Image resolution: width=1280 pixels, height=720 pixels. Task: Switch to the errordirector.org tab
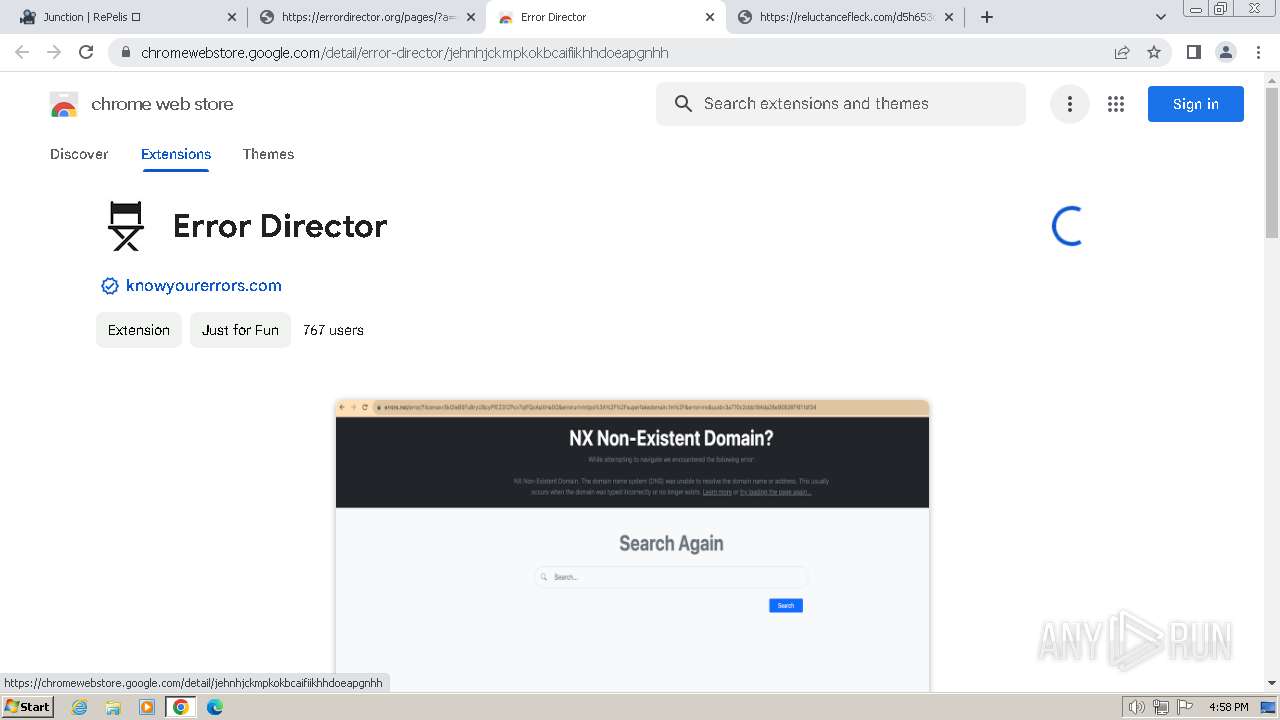(x=366, y=17)
